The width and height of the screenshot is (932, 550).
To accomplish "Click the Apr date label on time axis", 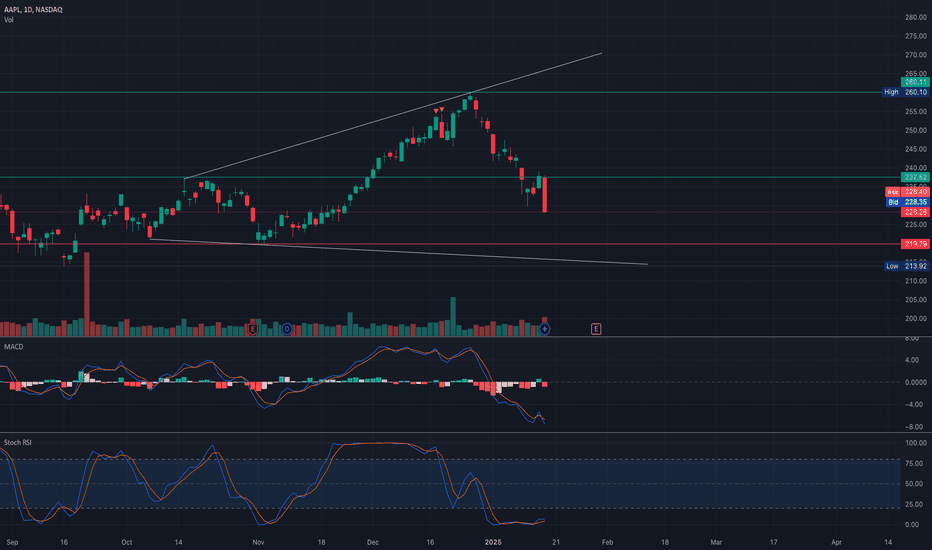I will point(836,542).
